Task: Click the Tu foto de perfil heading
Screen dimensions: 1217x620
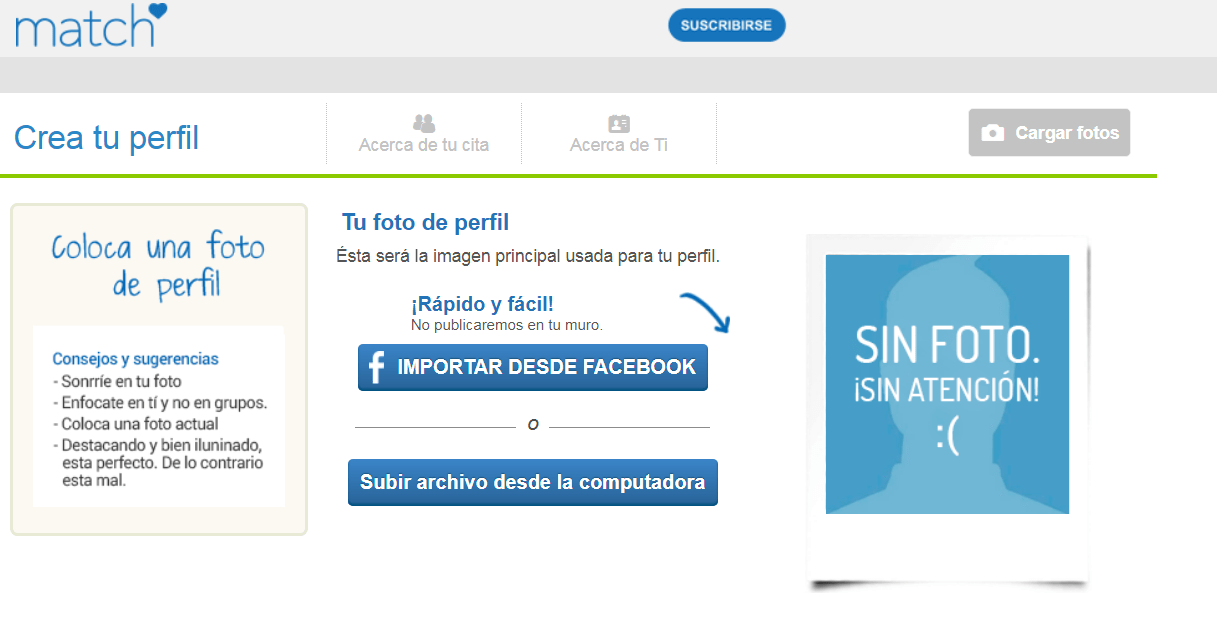Action: [426, 222]
